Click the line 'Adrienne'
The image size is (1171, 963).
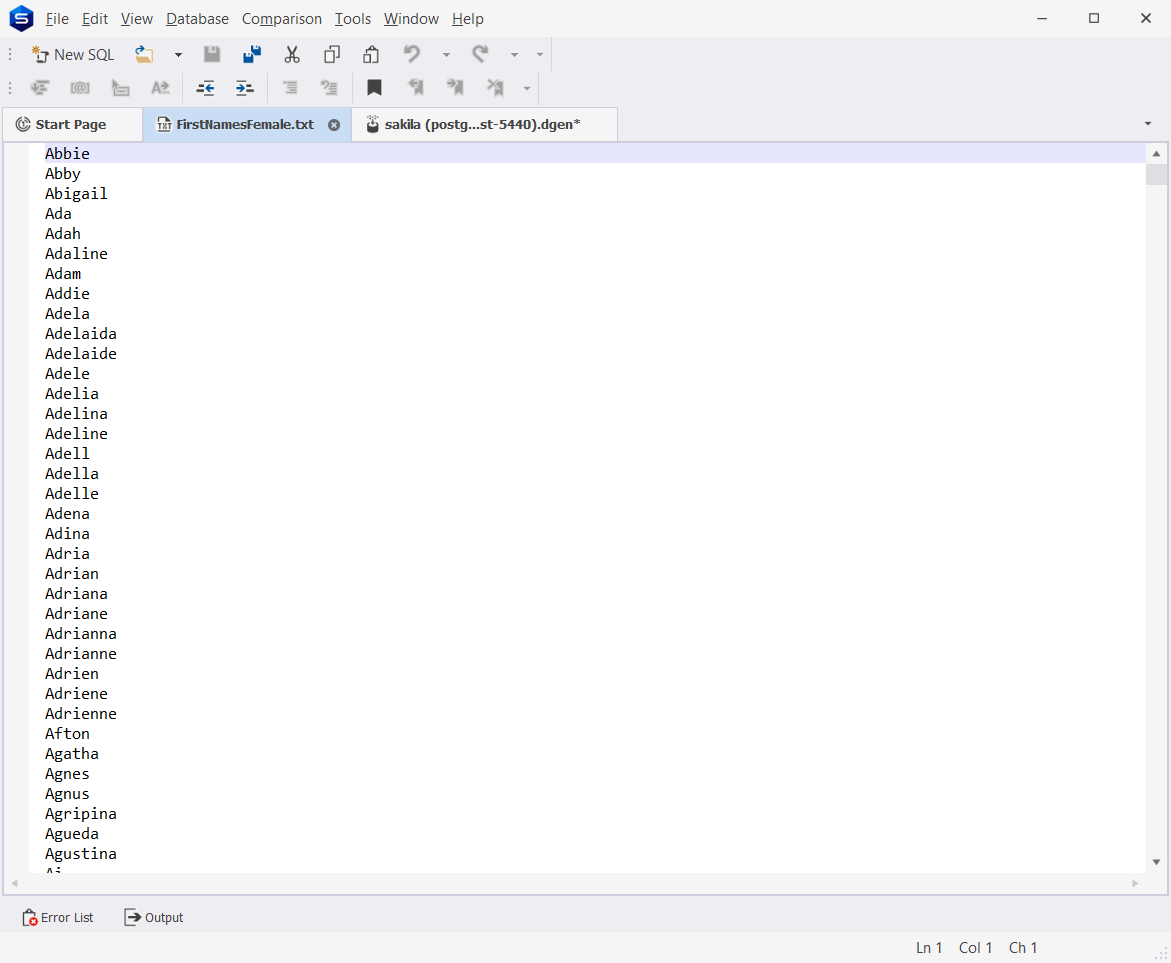(x=81, y=714)
